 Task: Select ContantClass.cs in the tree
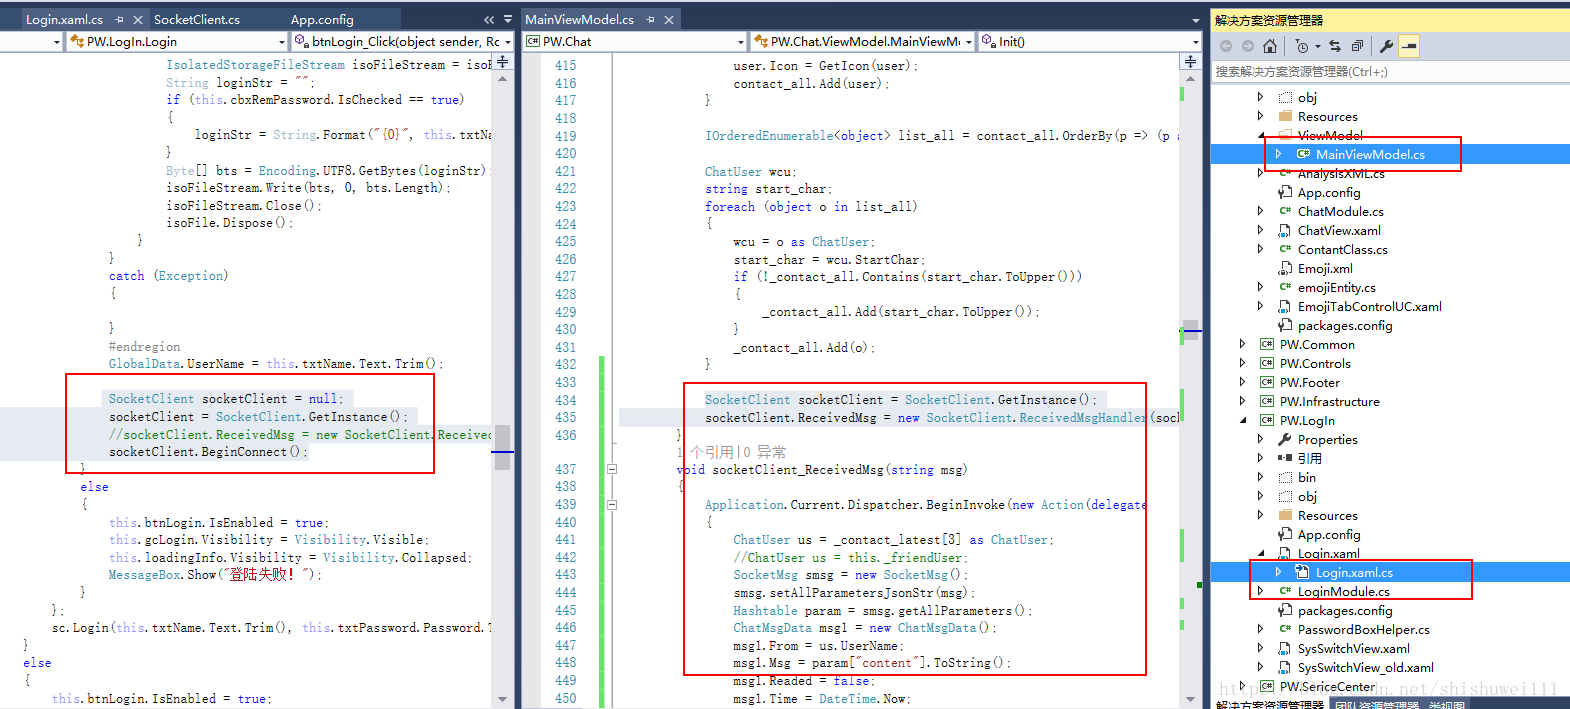(x=1342, y=249)
